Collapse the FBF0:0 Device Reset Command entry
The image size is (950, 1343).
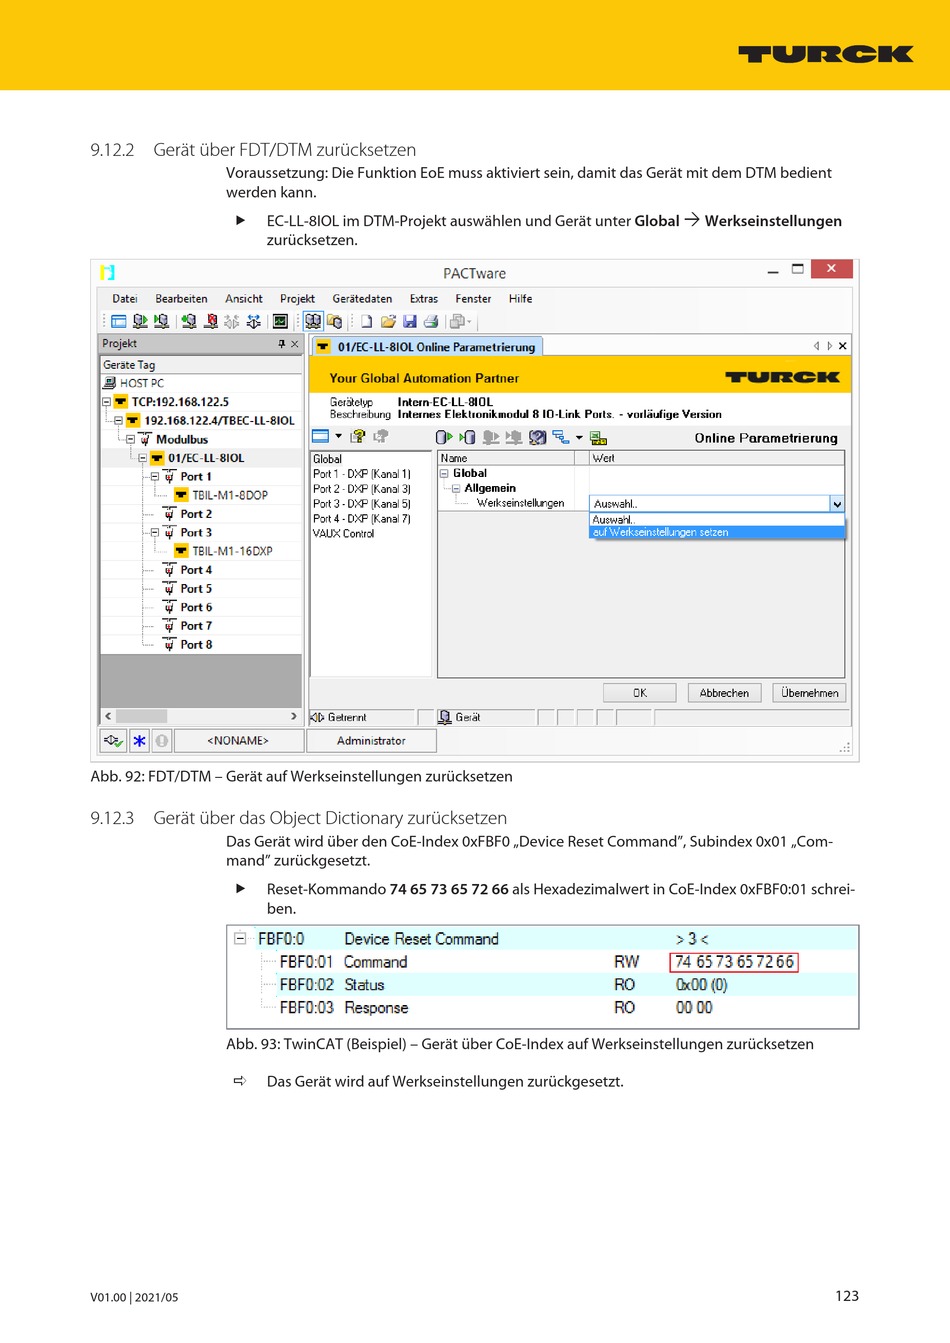[x=240, y=939]
